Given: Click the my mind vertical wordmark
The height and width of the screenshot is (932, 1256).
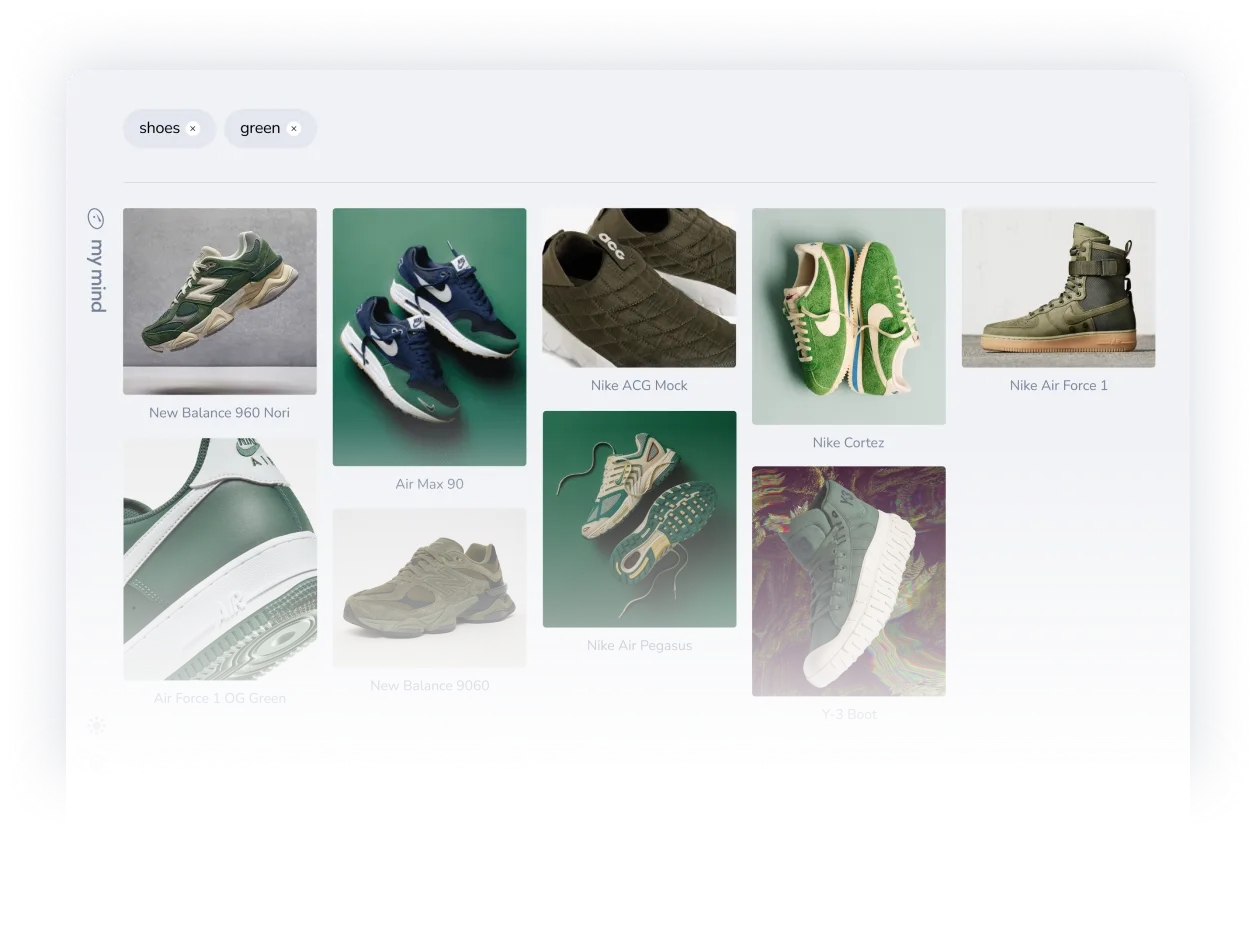Looking at the screenshot, I should 97,276.
